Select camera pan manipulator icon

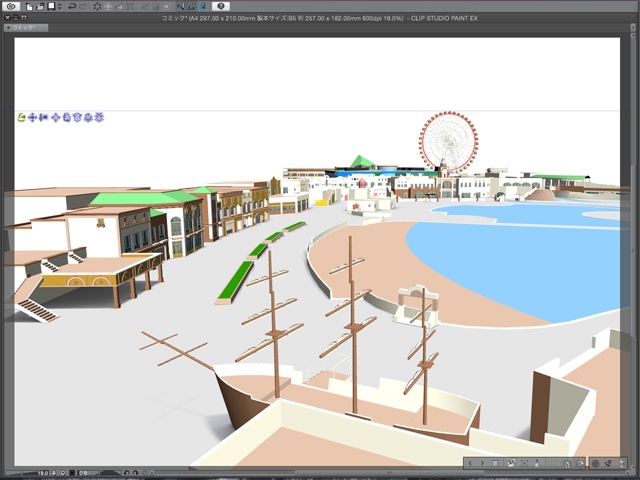pyautogui.click(x=32, y=118)
